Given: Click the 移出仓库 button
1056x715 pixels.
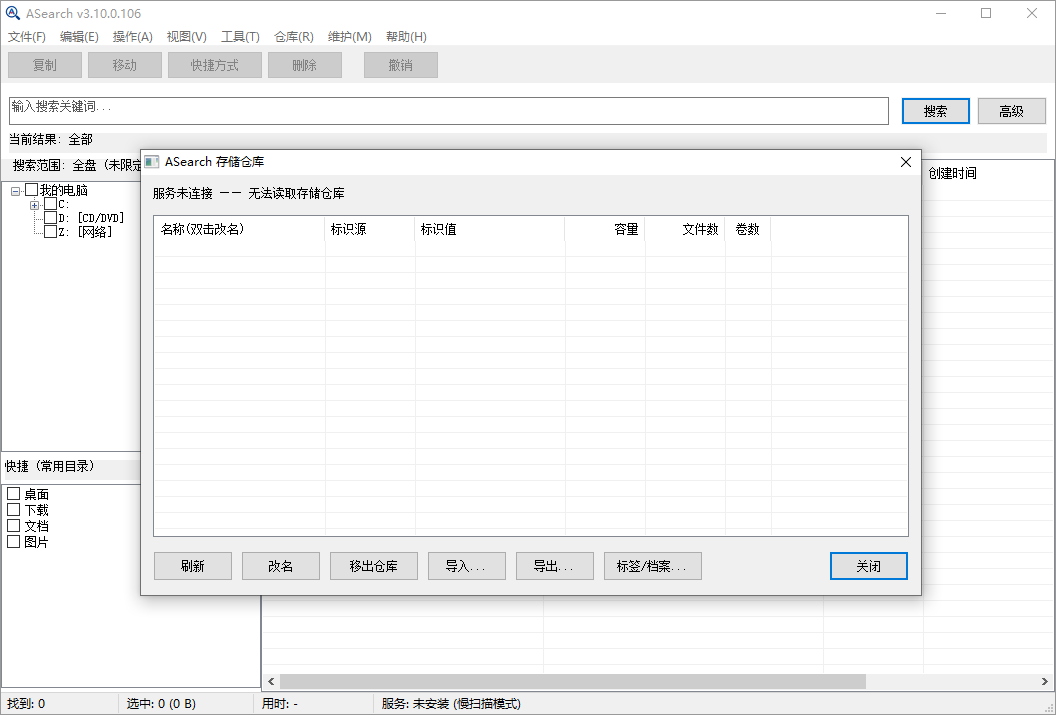Looking at the screenshot, I should (374, 566).
